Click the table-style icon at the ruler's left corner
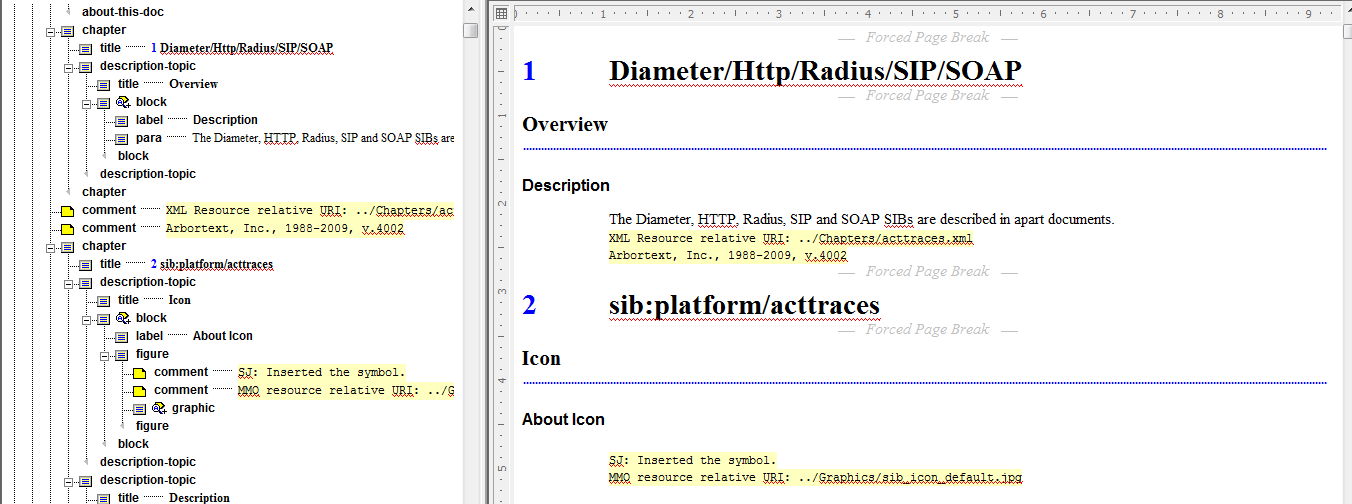 coord(501,13)
